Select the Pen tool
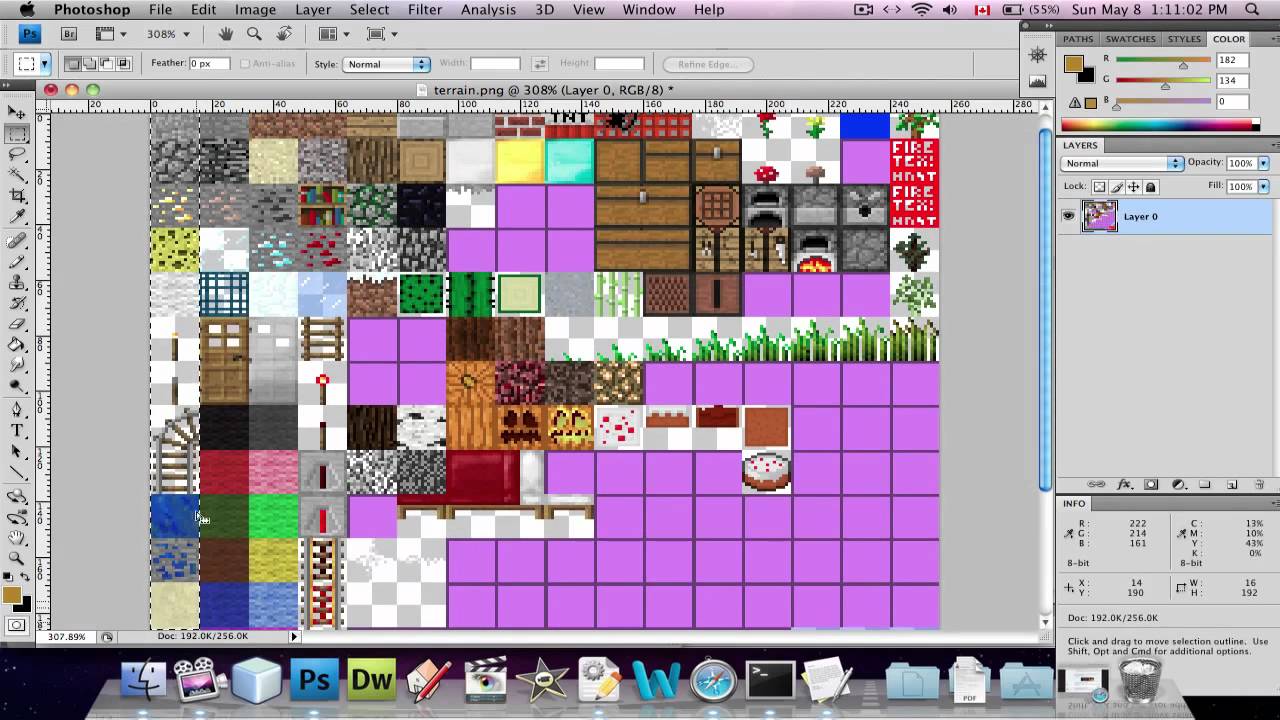 (17, 410)
